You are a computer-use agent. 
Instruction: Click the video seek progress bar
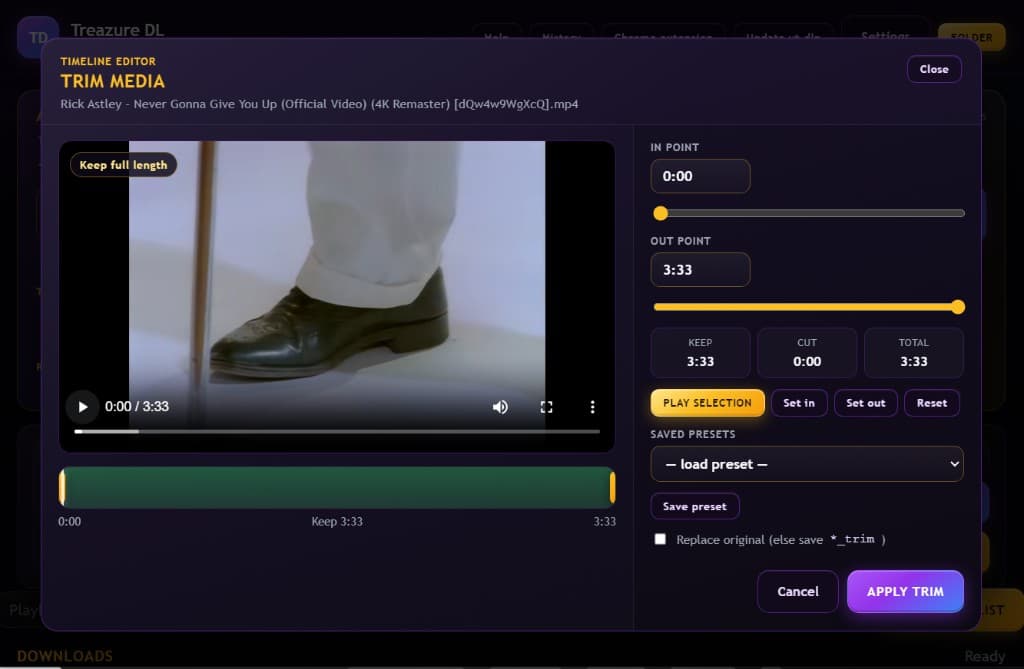tap(337, 431)
